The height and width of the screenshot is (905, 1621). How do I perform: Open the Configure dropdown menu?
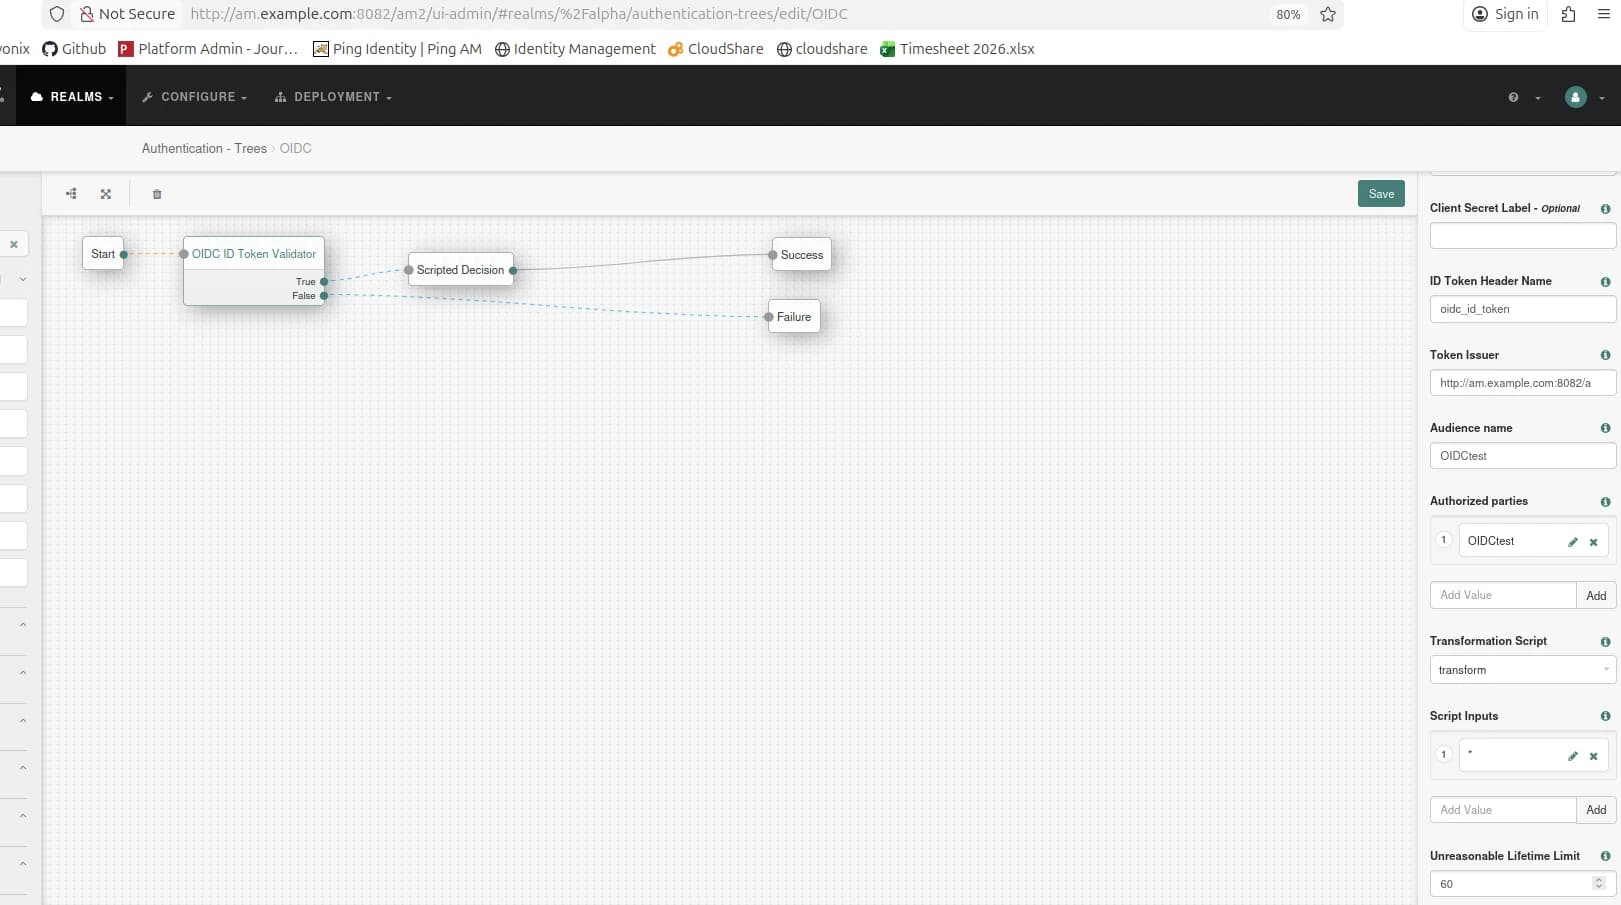[194, 97]
